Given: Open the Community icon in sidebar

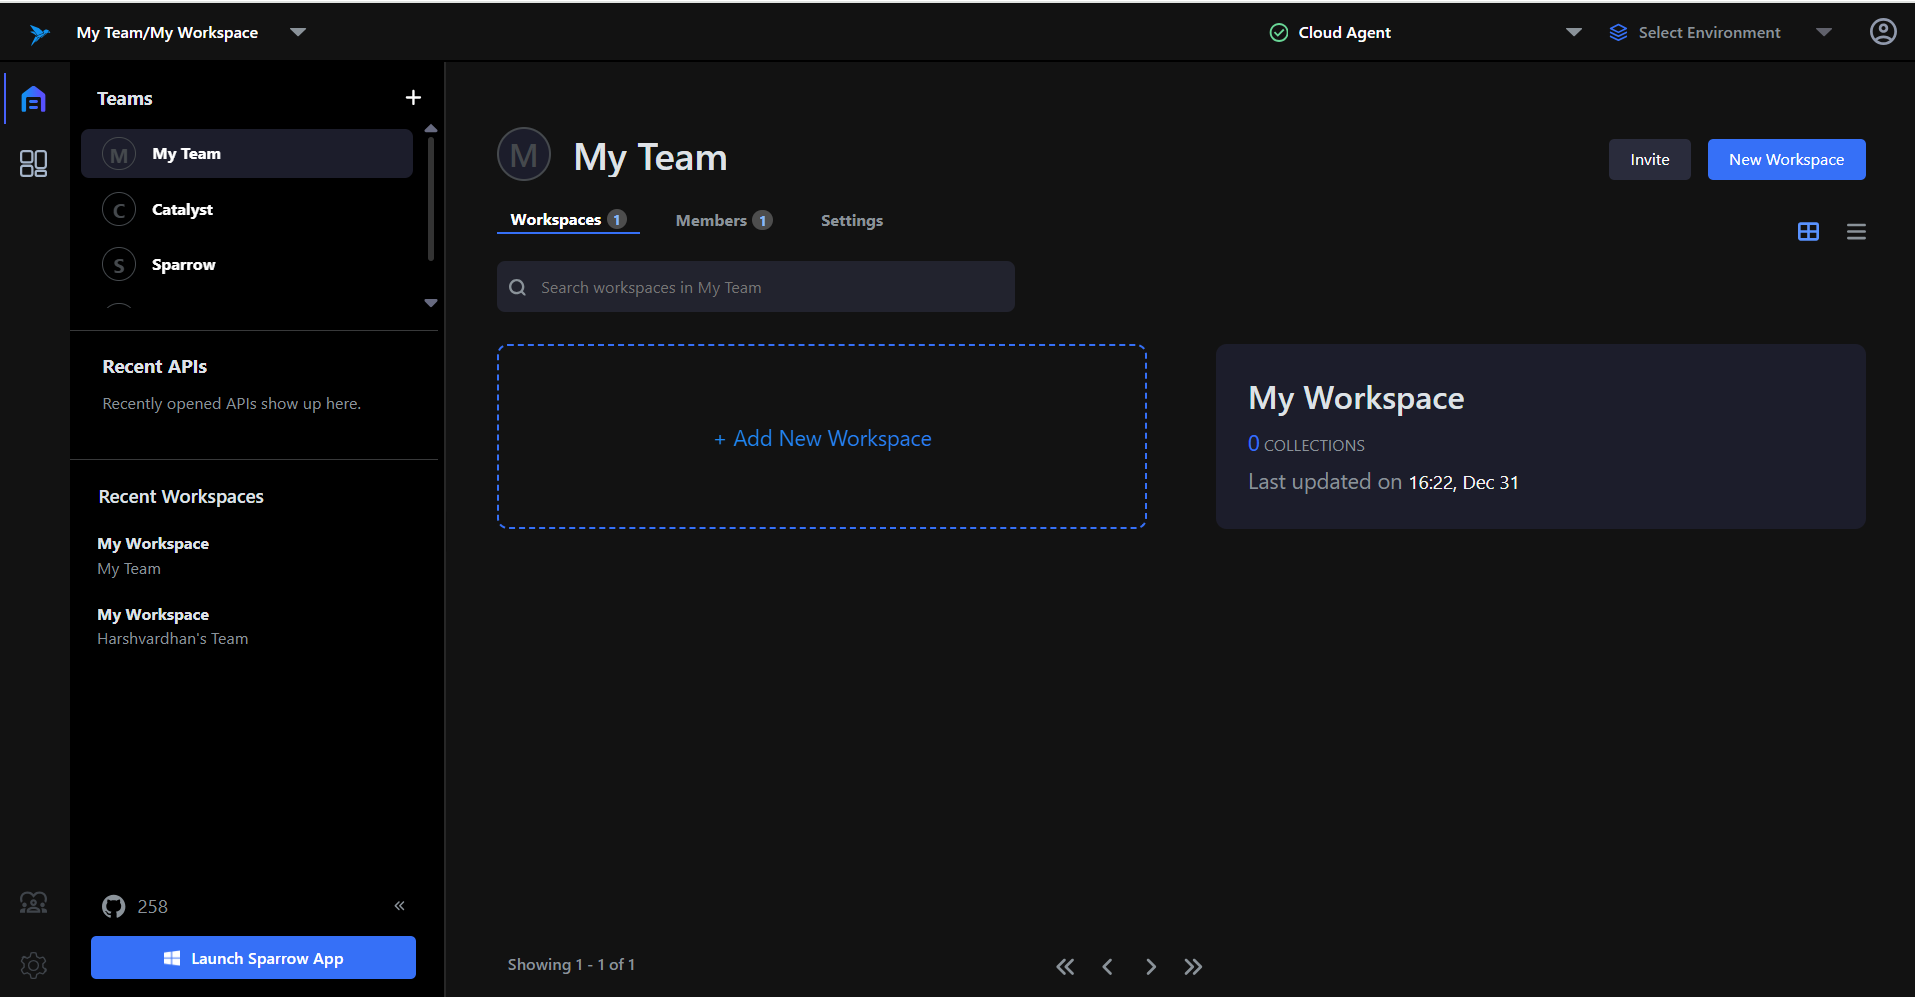Looking at the screenshot, I should point(34,903).
